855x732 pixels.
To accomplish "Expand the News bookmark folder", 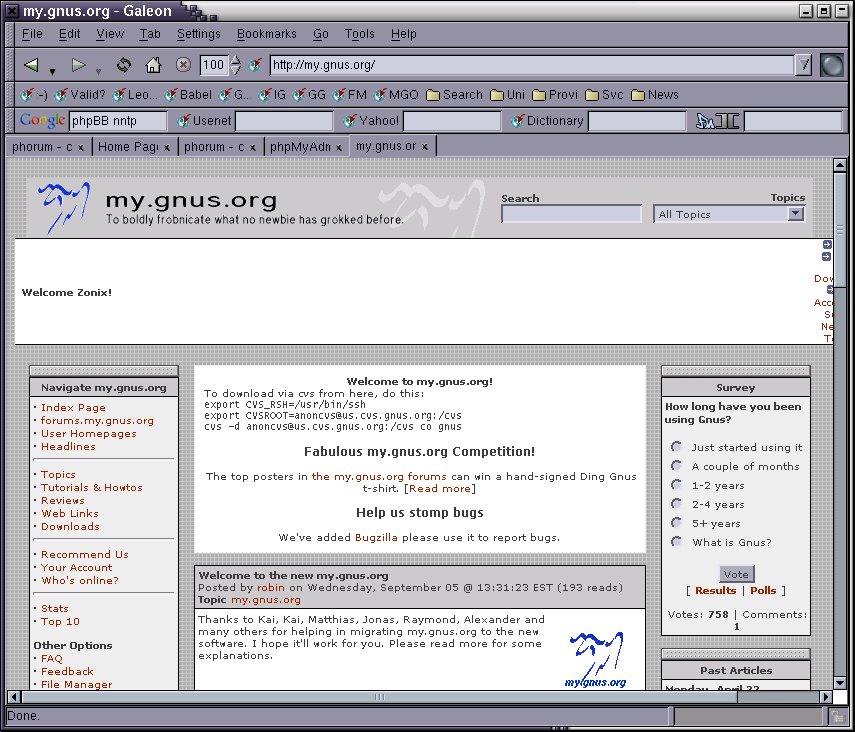I will coord(654,95).
